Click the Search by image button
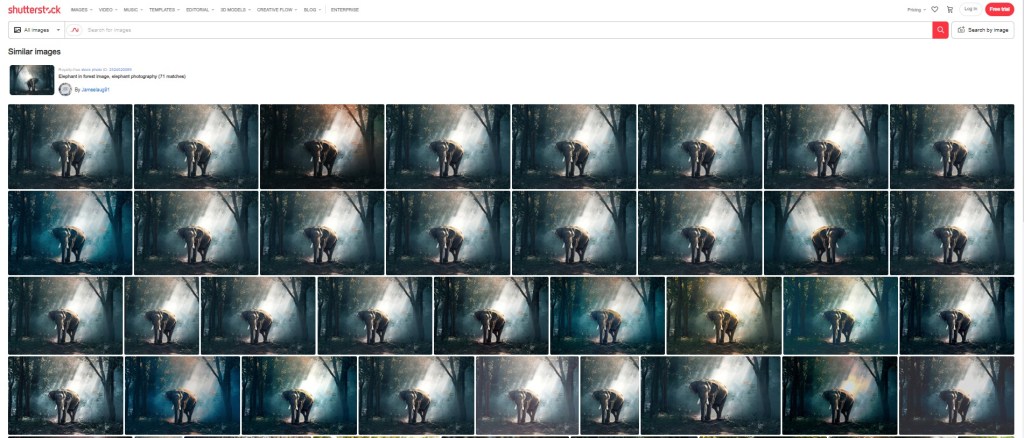 (983, 30)
